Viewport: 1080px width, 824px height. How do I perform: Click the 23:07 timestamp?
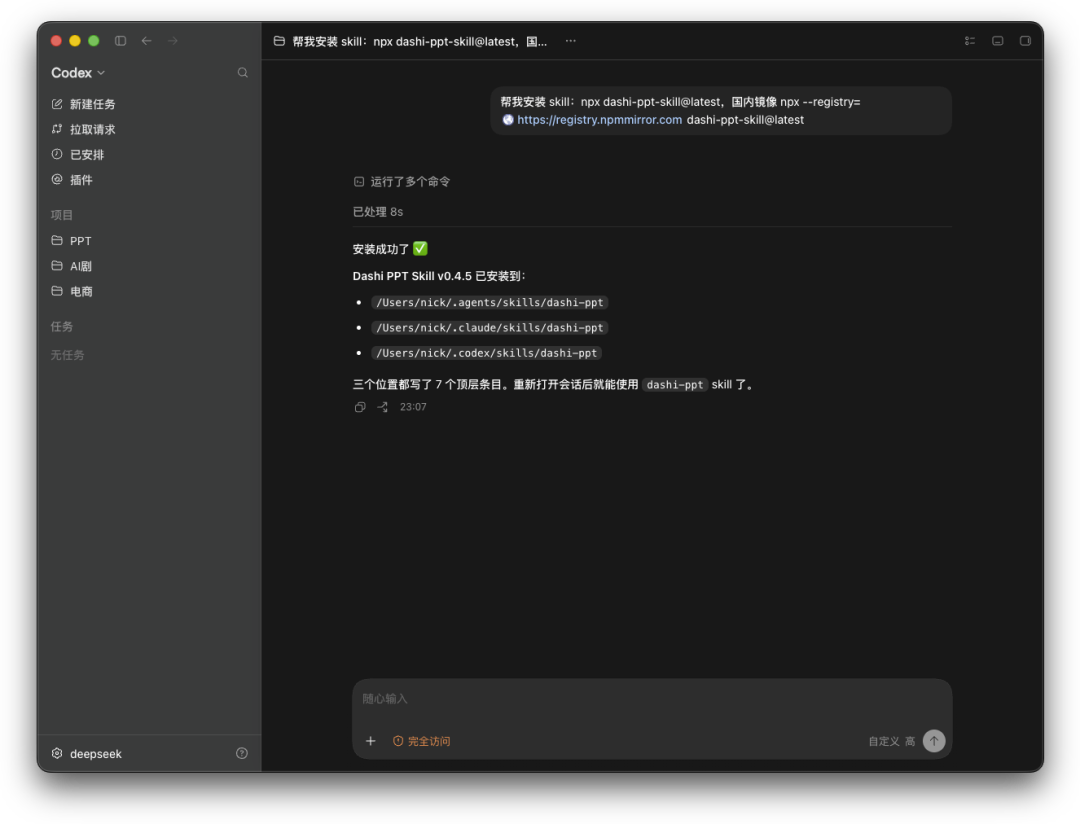(413, 407)
